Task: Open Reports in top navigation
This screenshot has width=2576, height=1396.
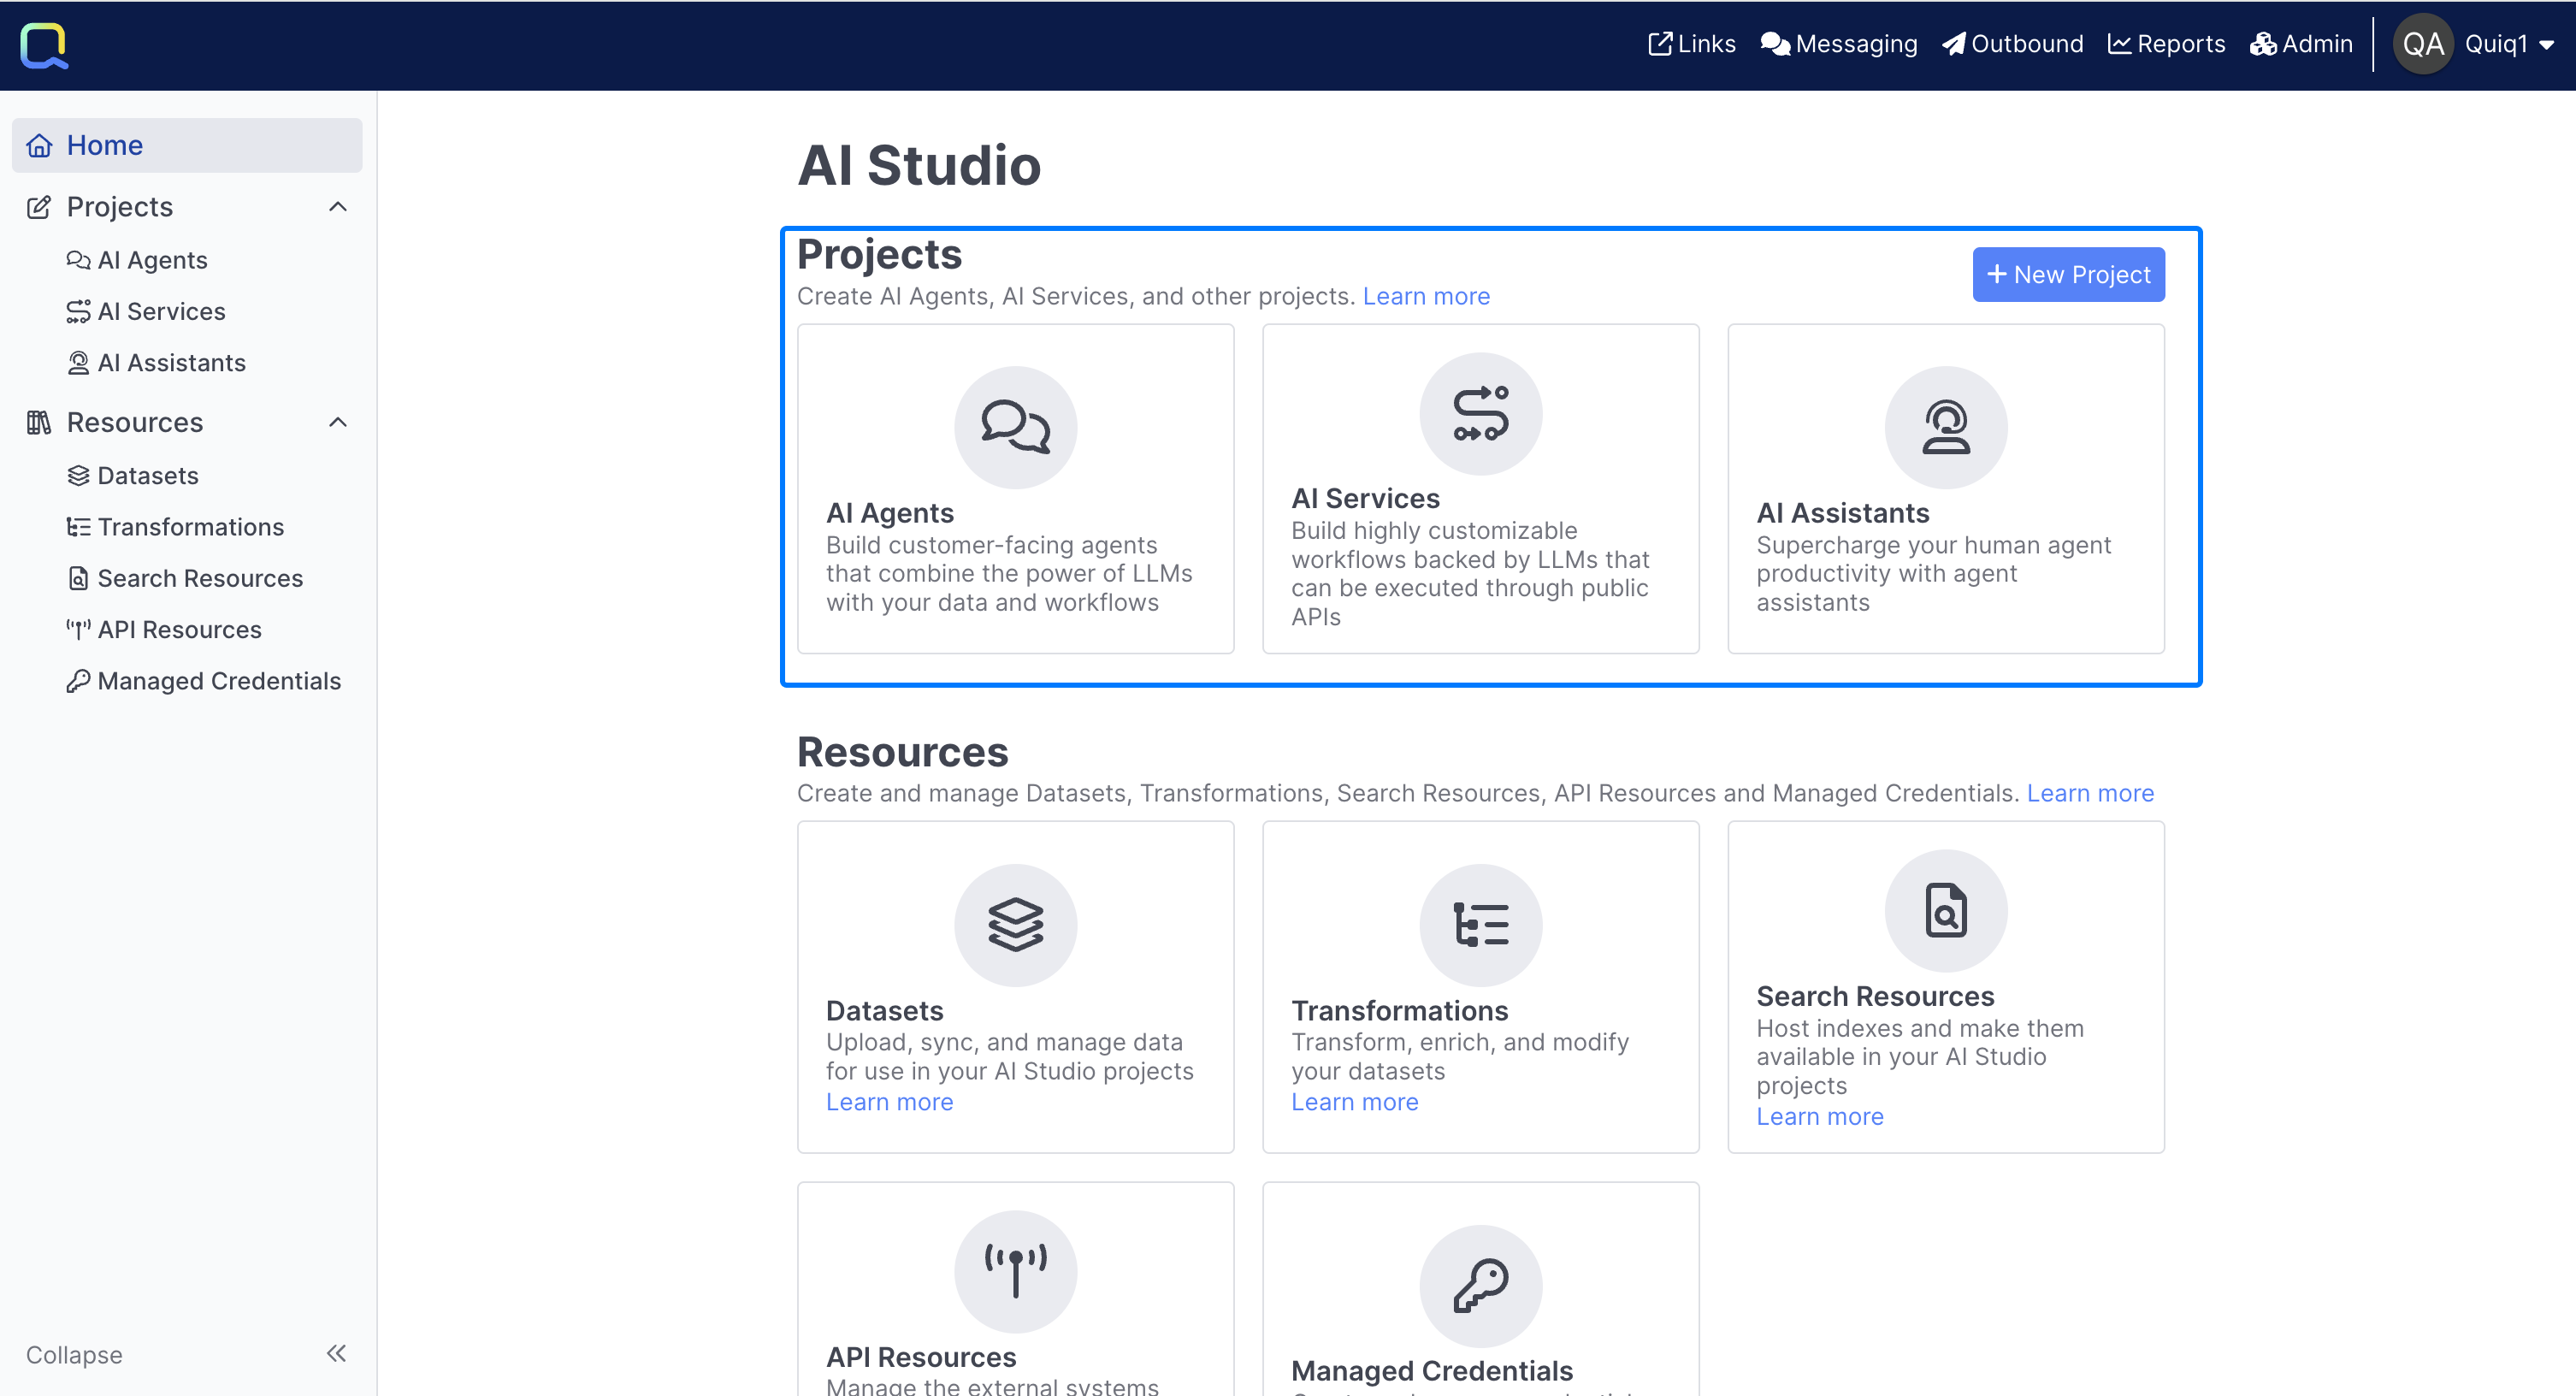Action: (x=2166, y=44)
